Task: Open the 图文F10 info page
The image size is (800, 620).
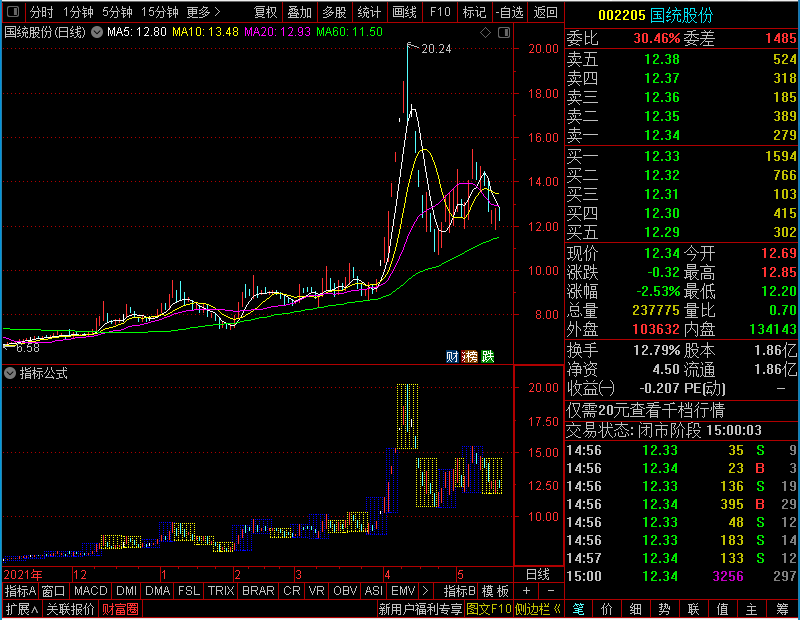Action: tap(489, 609)
